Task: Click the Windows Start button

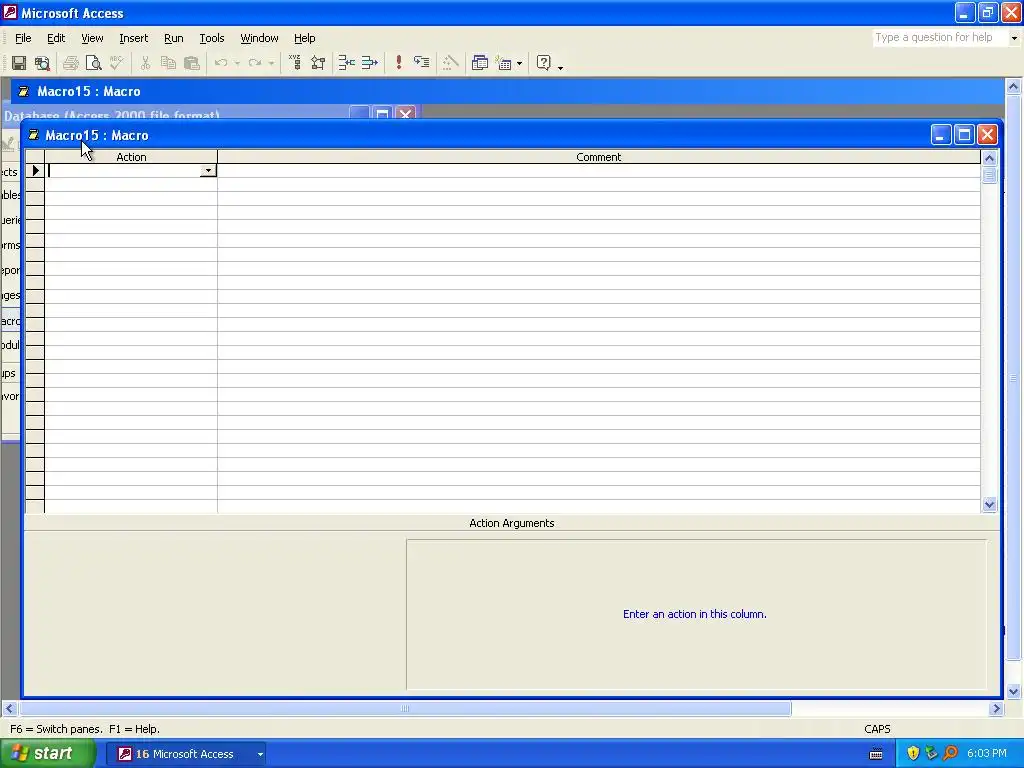Action: [x=47, y=754]
